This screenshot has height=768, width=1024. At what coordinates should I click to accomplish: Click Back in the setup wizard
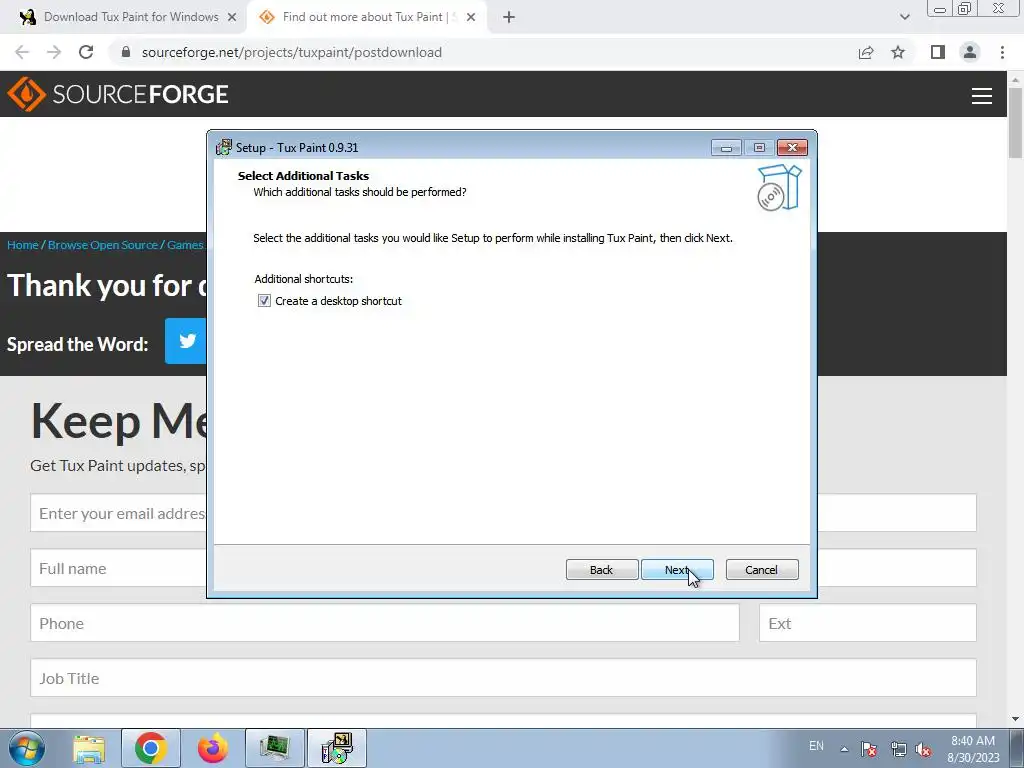(601, 569)
